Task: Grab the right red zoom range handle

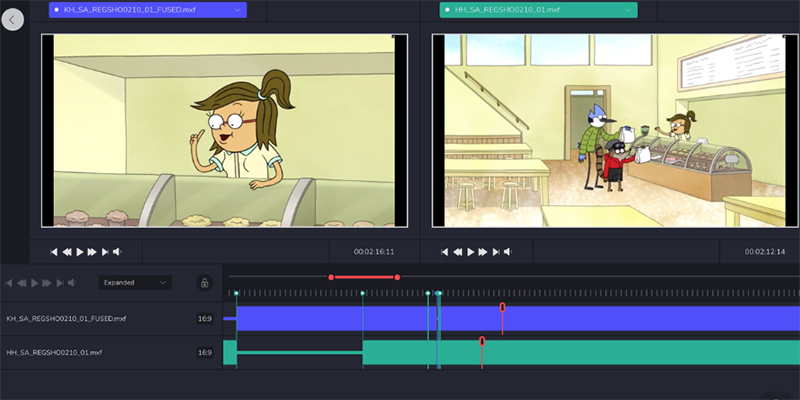Action: point(397,277)
